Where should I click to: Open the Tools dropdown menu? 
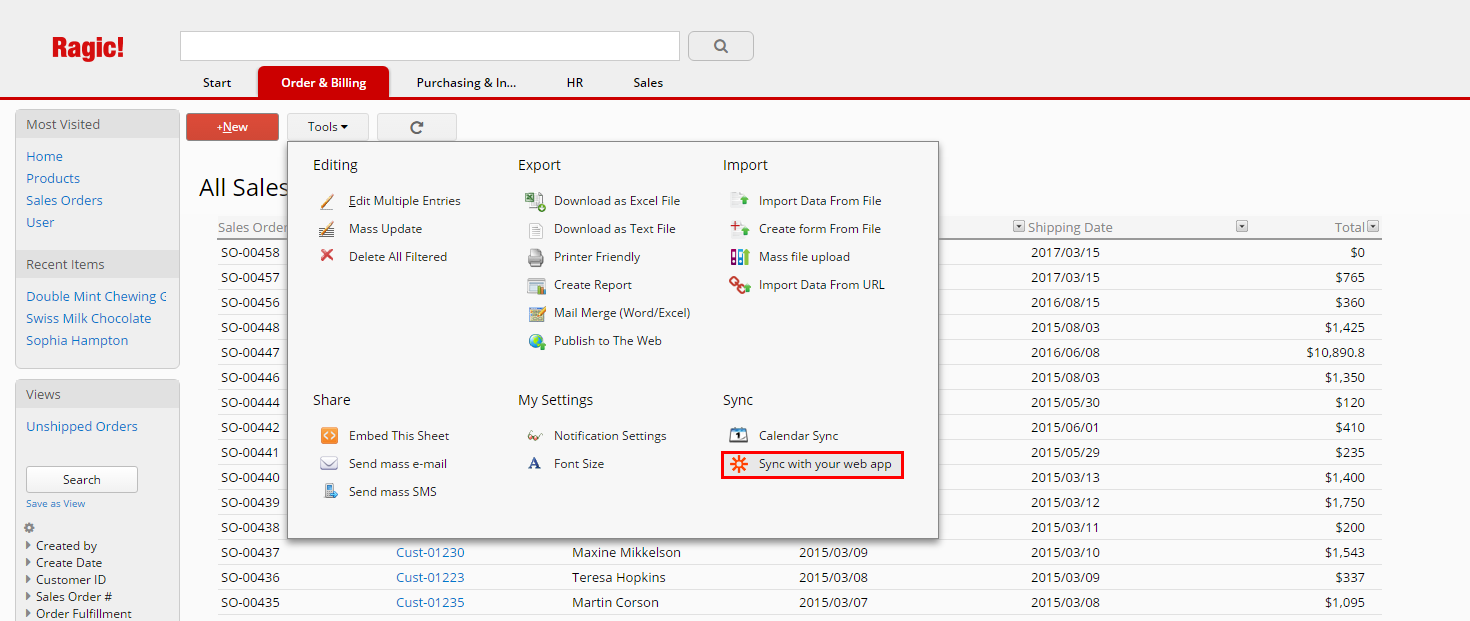click(327, 127)
